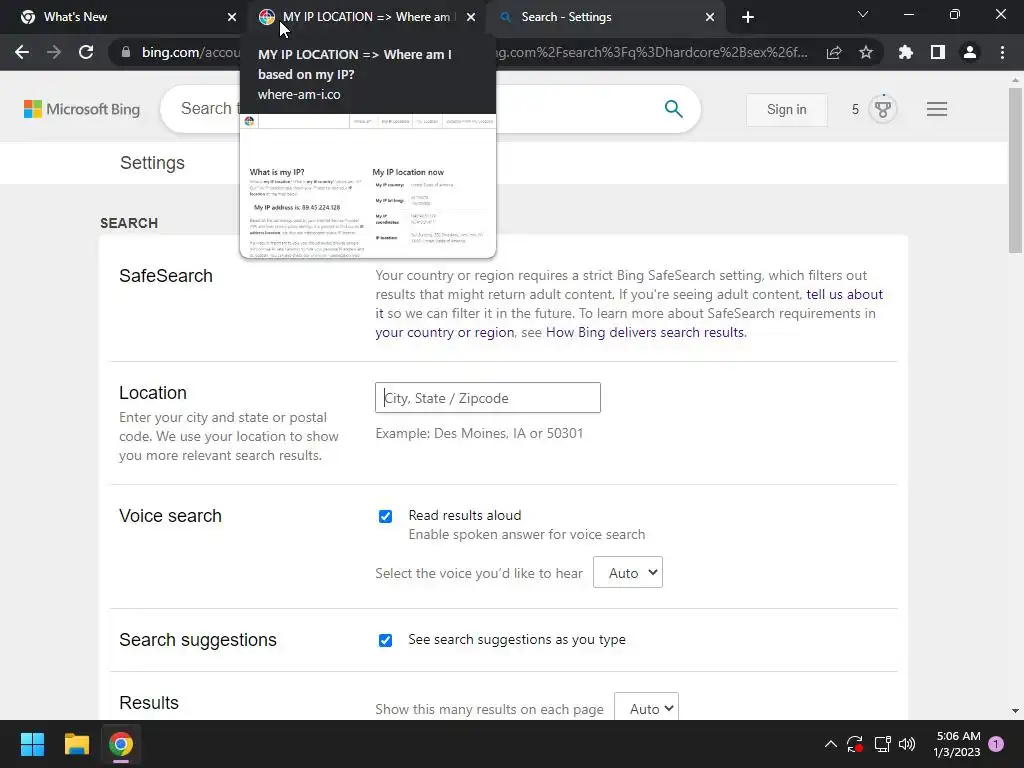Click the scrollbar down arrow
This screenshot has height=768, width=1024.
[x=1015, y=711]
